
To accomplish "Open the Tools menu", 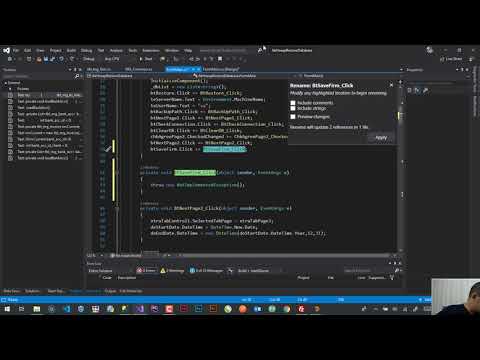I will coord(133,50).
